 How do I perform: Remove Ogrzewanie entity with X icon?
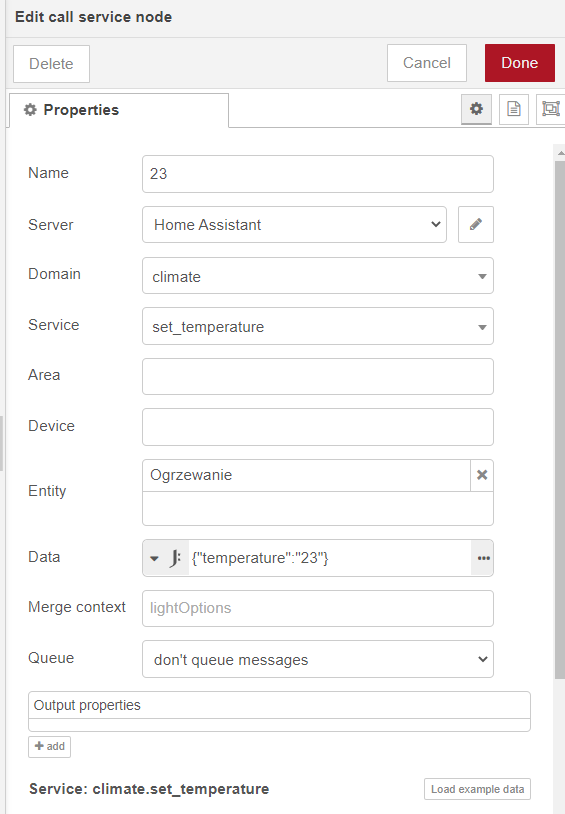click(x=482, y=475)
